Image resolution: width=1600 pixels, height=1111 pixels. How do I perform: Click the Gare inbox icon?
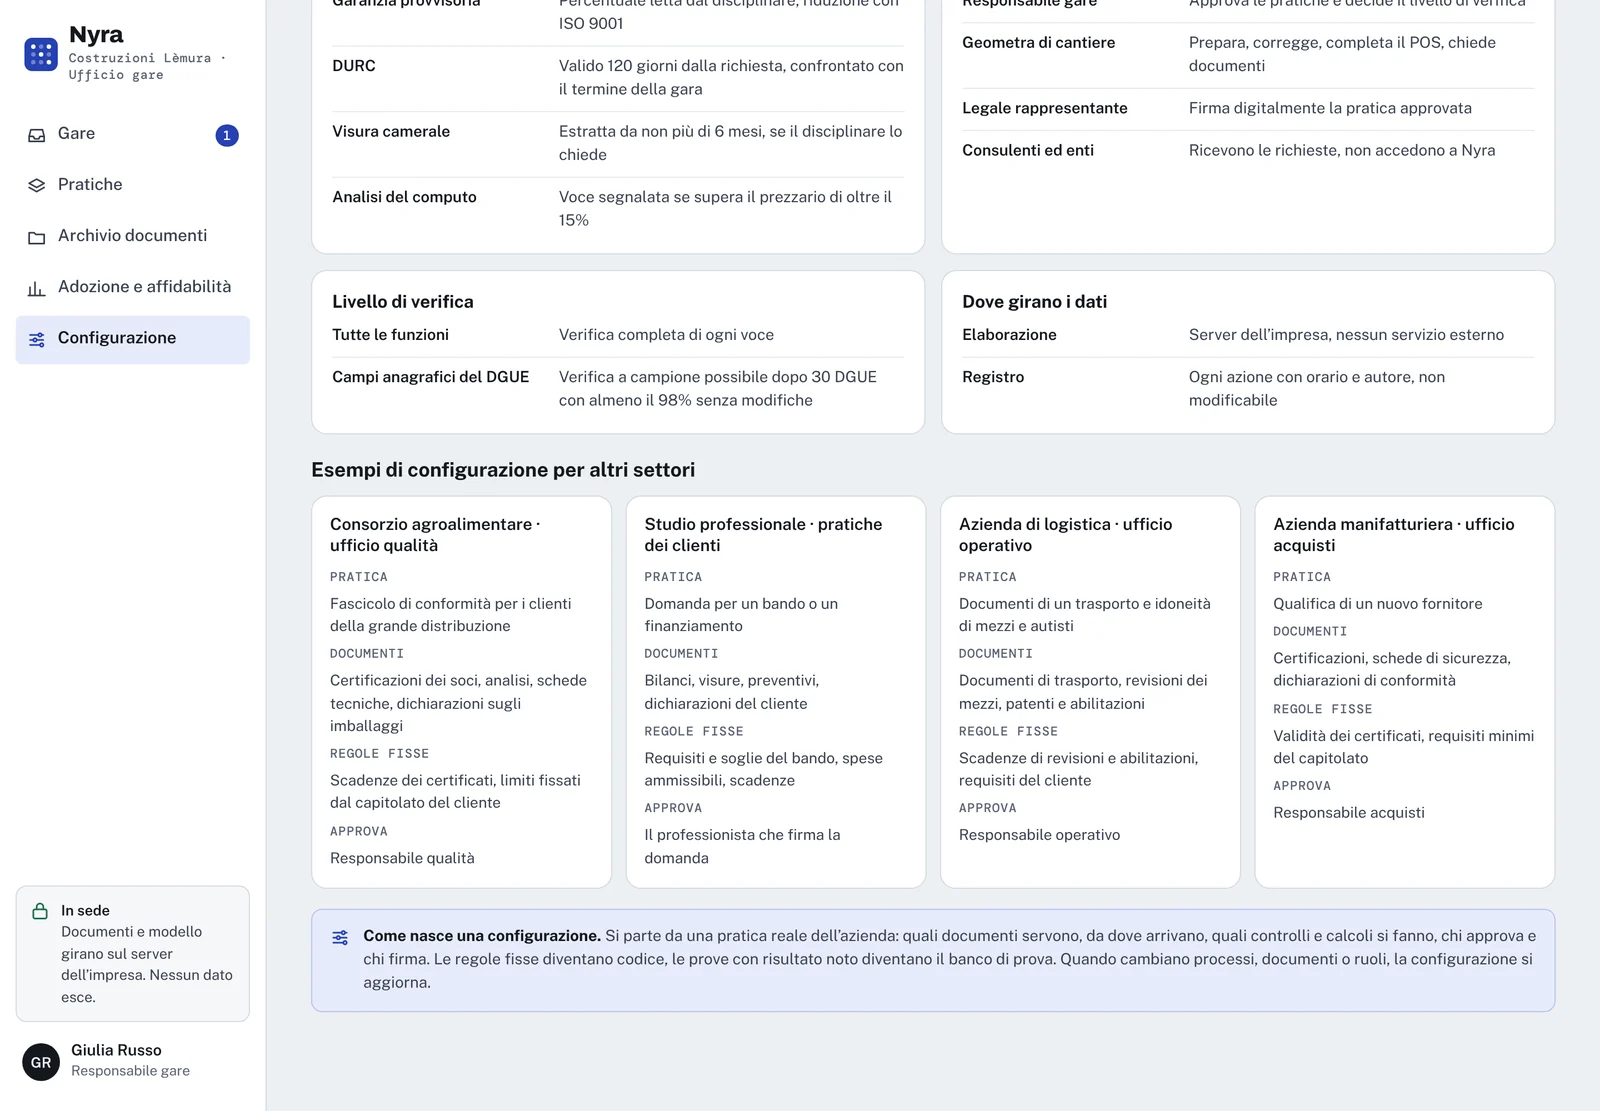[x=37, y=135]
